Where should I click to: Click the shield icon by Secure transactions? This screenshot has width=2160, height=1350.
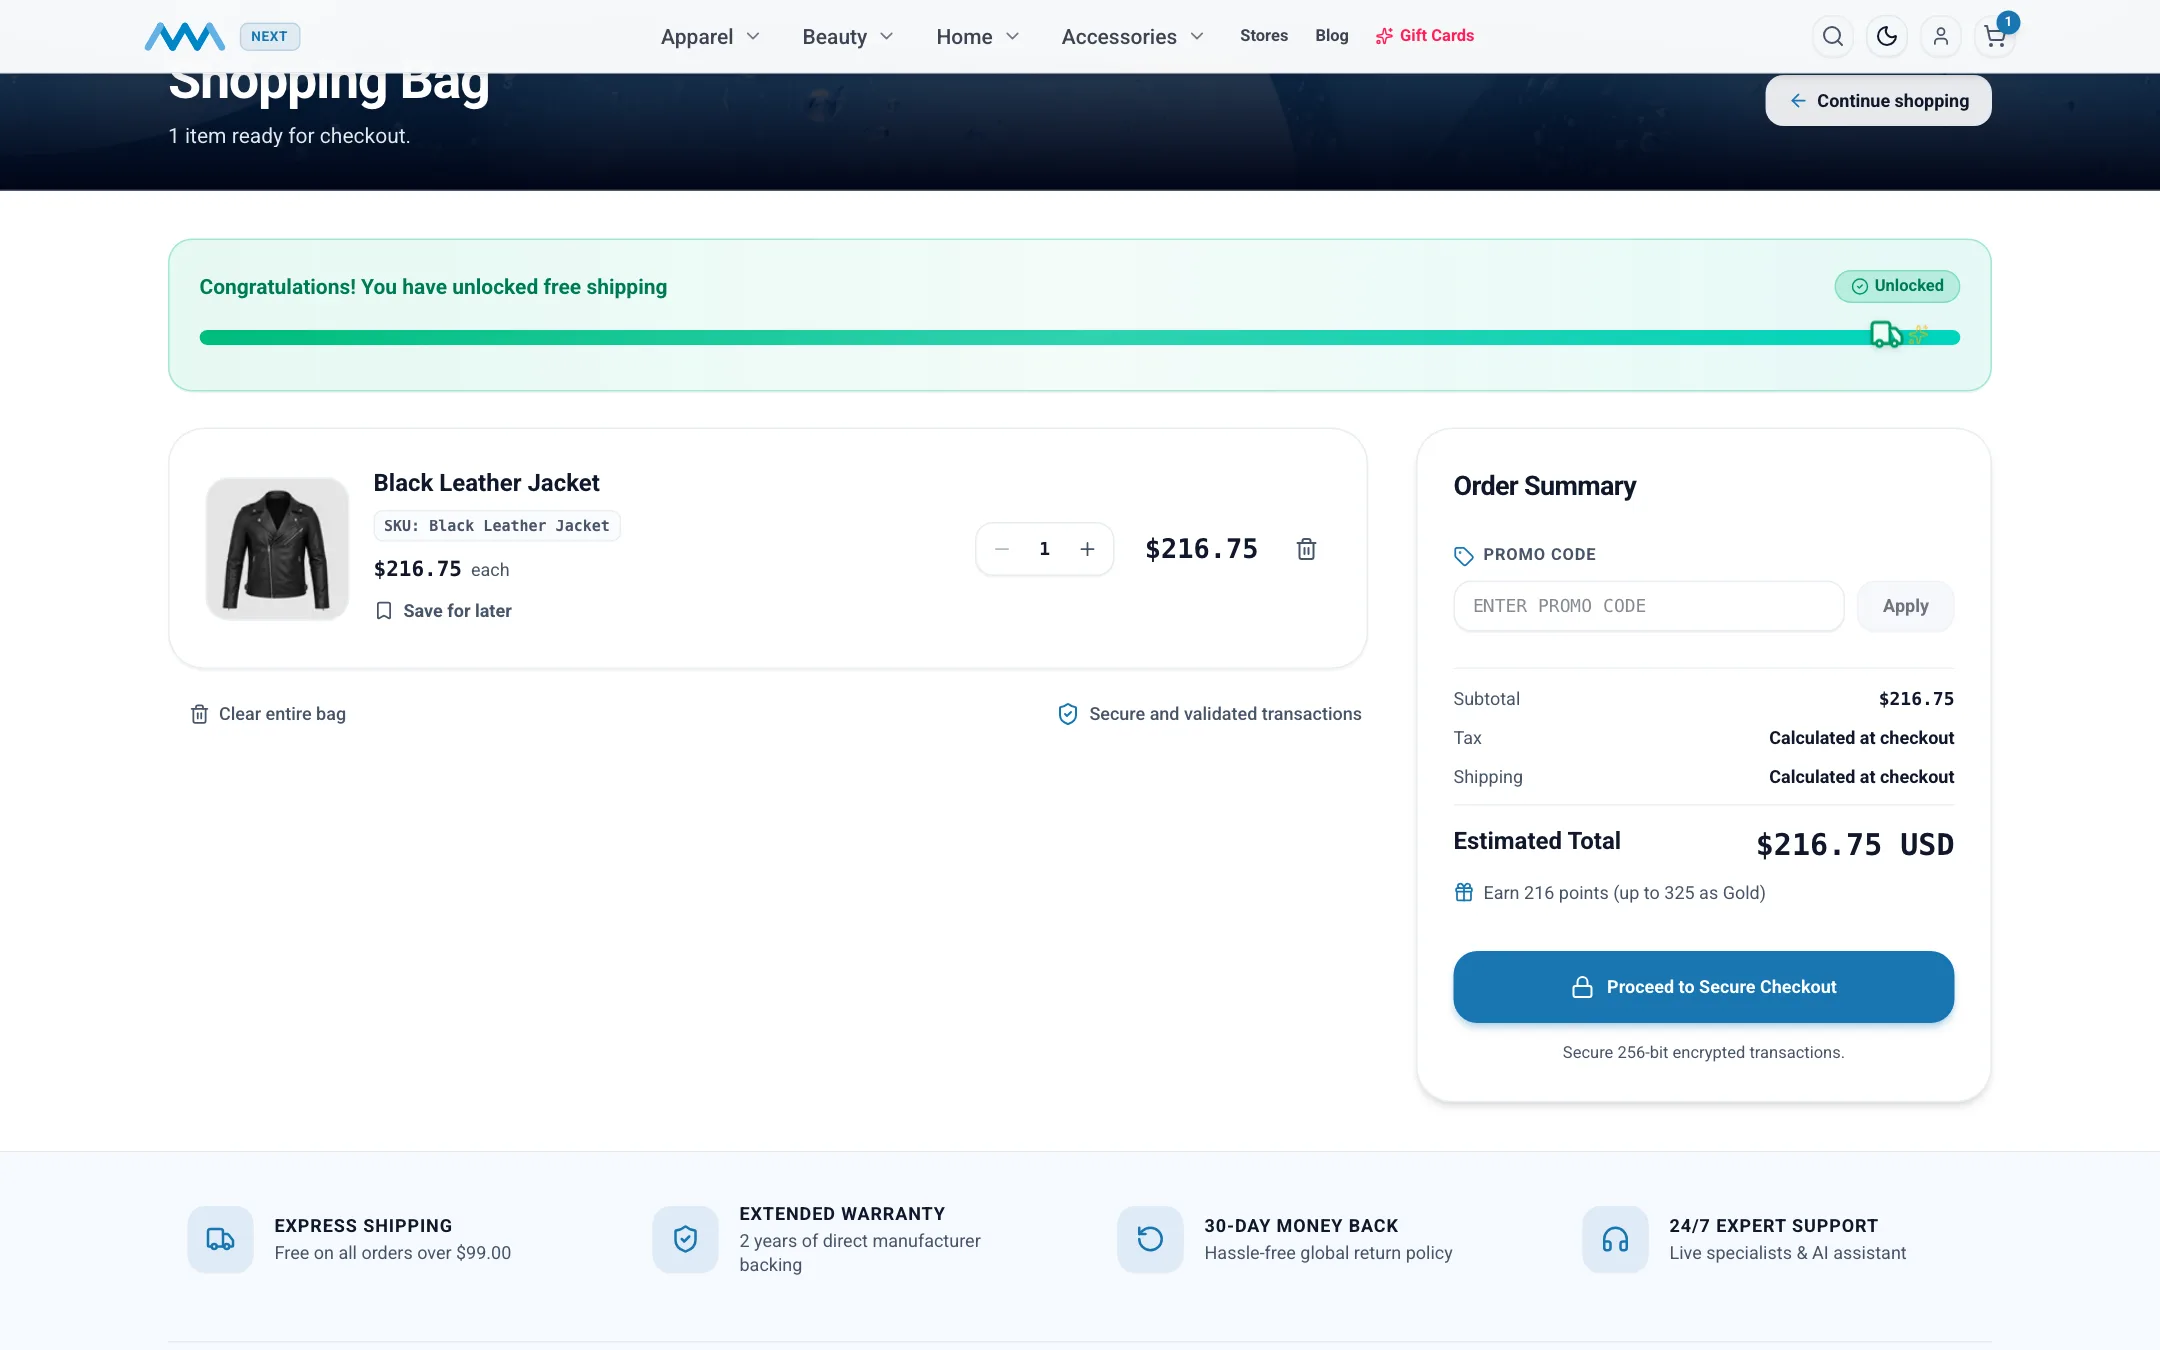(1068, 714)
